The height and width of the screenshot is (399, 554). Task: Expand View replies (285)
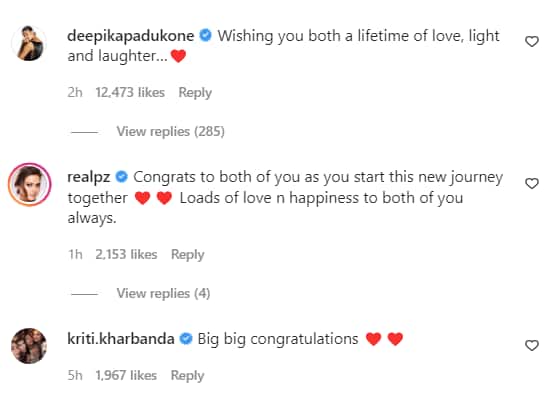point(170,131)
